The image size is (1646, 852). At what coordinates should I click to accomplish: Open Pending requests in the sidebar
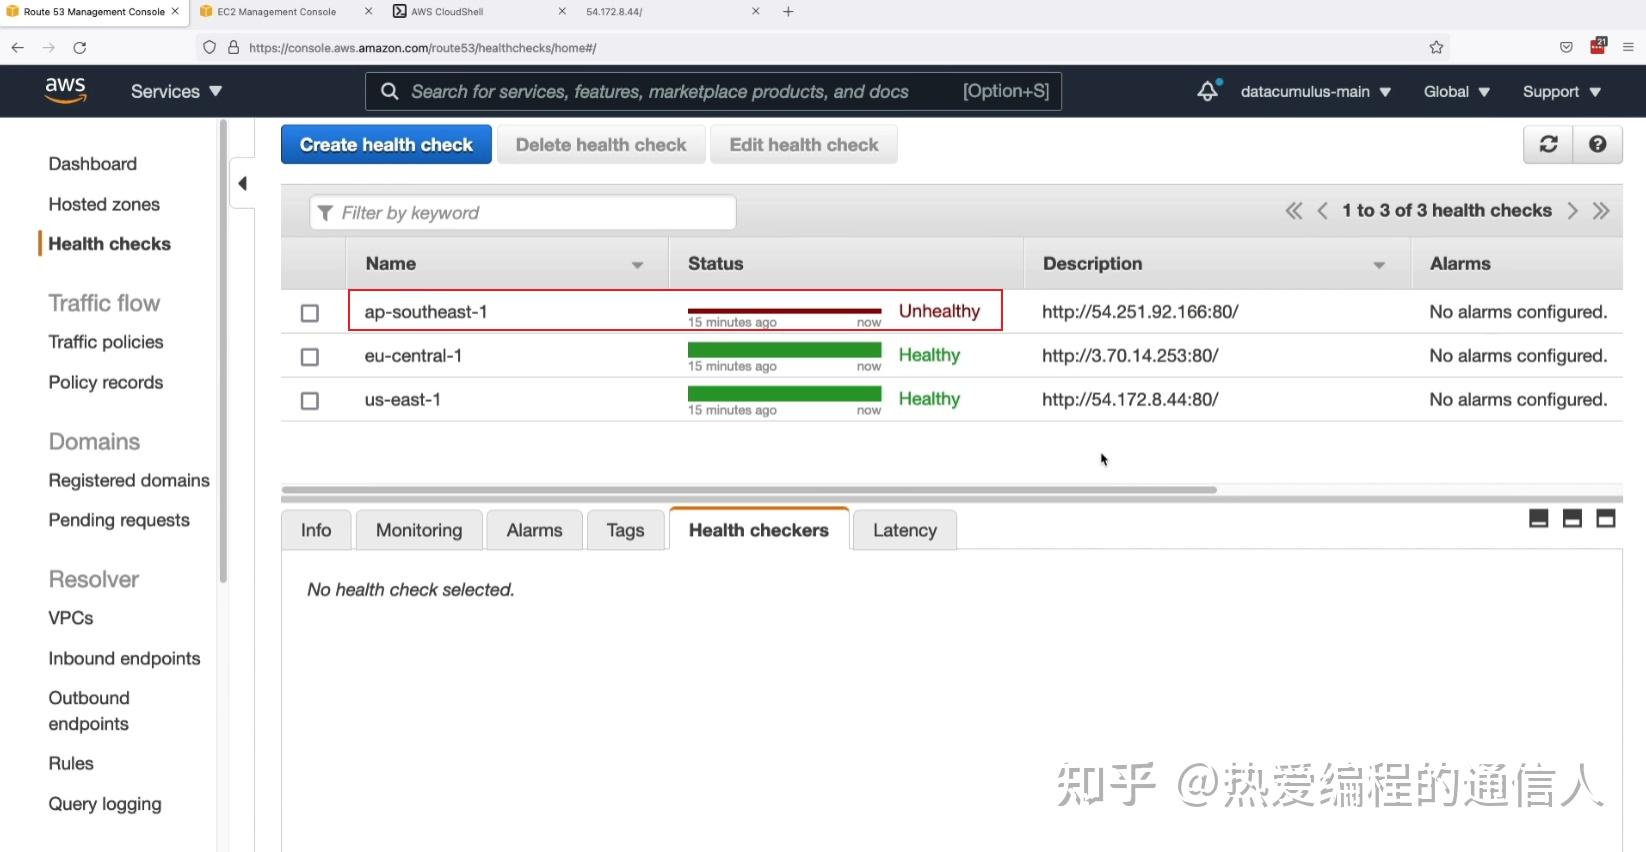click(119, 520)
